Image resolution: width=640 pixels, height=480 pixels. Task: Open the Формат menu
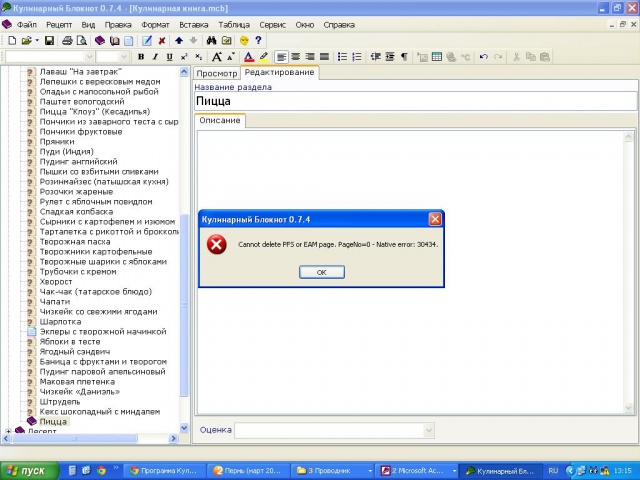(x=155, y=25)
